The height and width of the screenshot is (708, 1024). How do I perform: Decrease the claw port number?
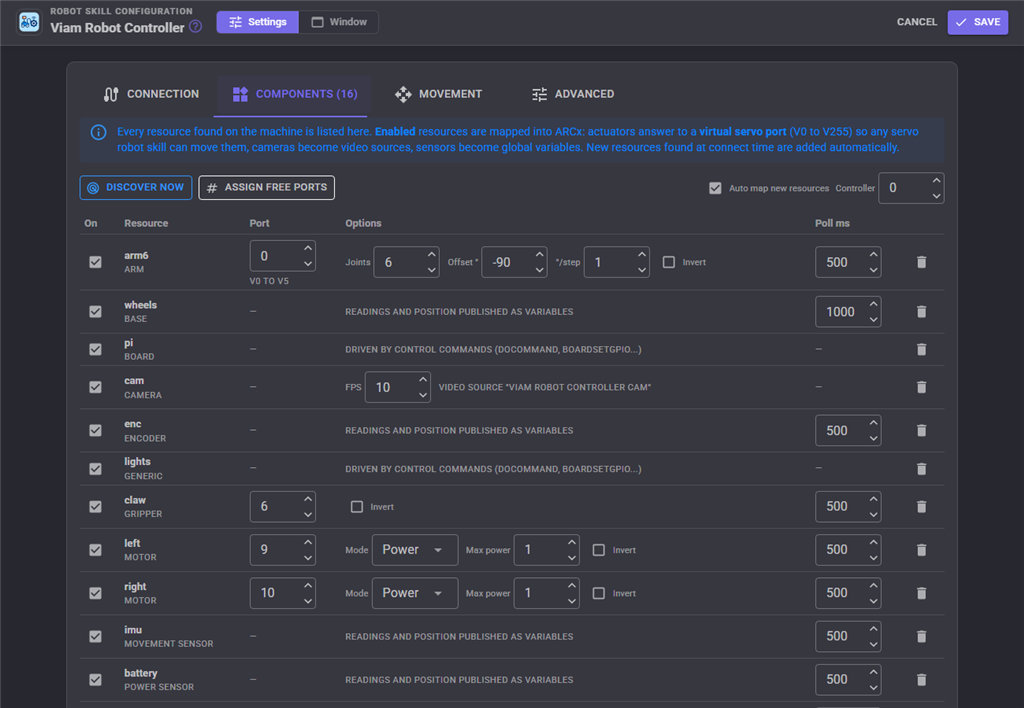click(x=308, y=515)
